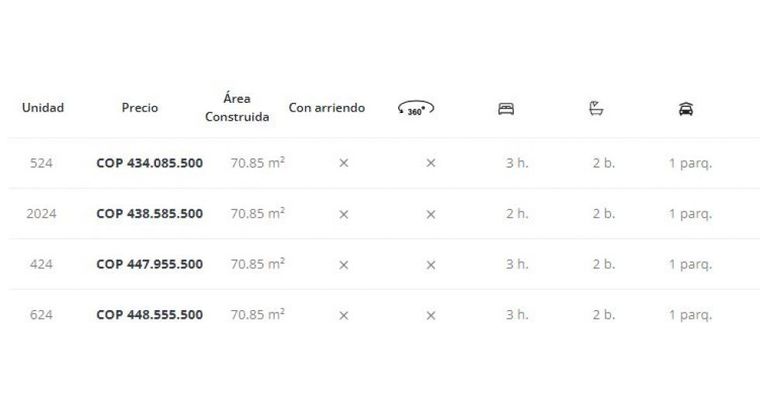Click the 2 h. bedrooms cell for unit 2024
The height and width of the screenshot is (420, 760).
coord(517,214)
